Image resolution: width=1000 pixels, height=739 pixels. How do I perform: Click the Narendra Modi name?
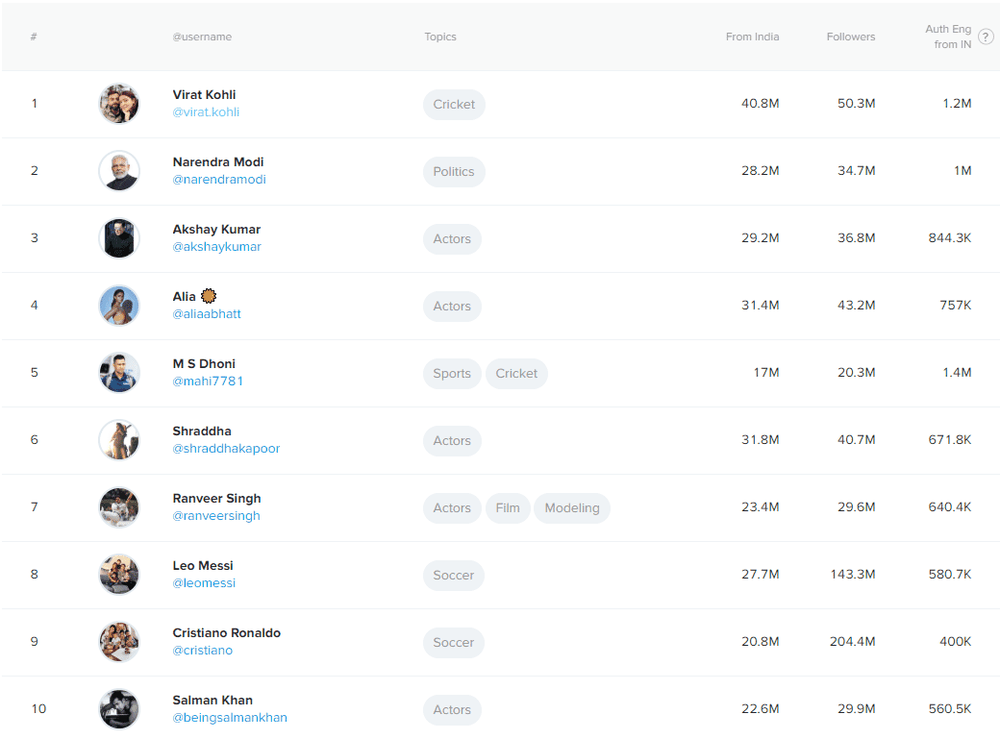tap(218, 163)
